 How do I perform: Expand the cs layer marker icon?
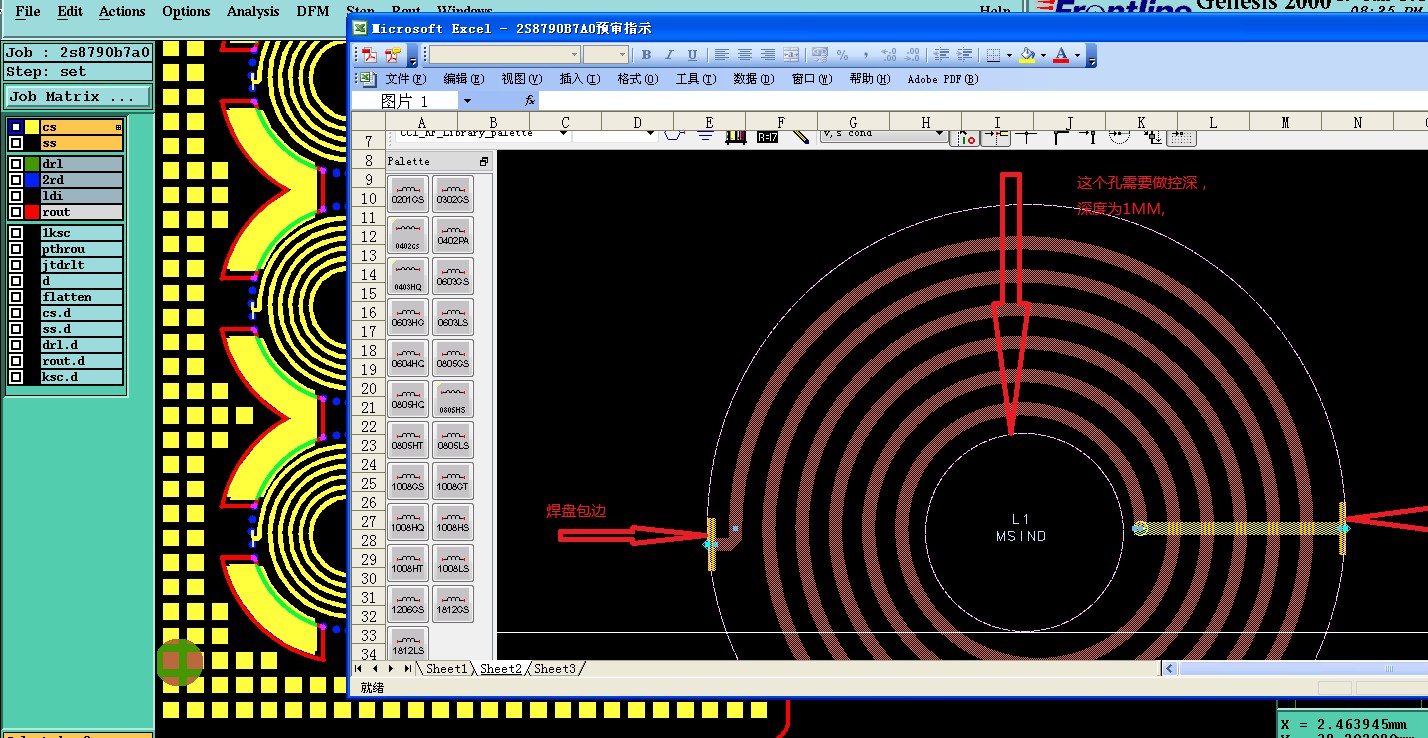[118, 127]
